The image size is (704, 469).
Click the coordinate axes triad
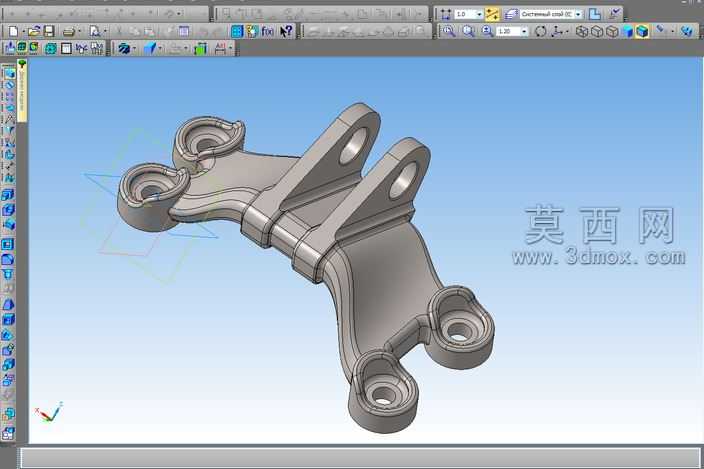[x=49, y=412]
